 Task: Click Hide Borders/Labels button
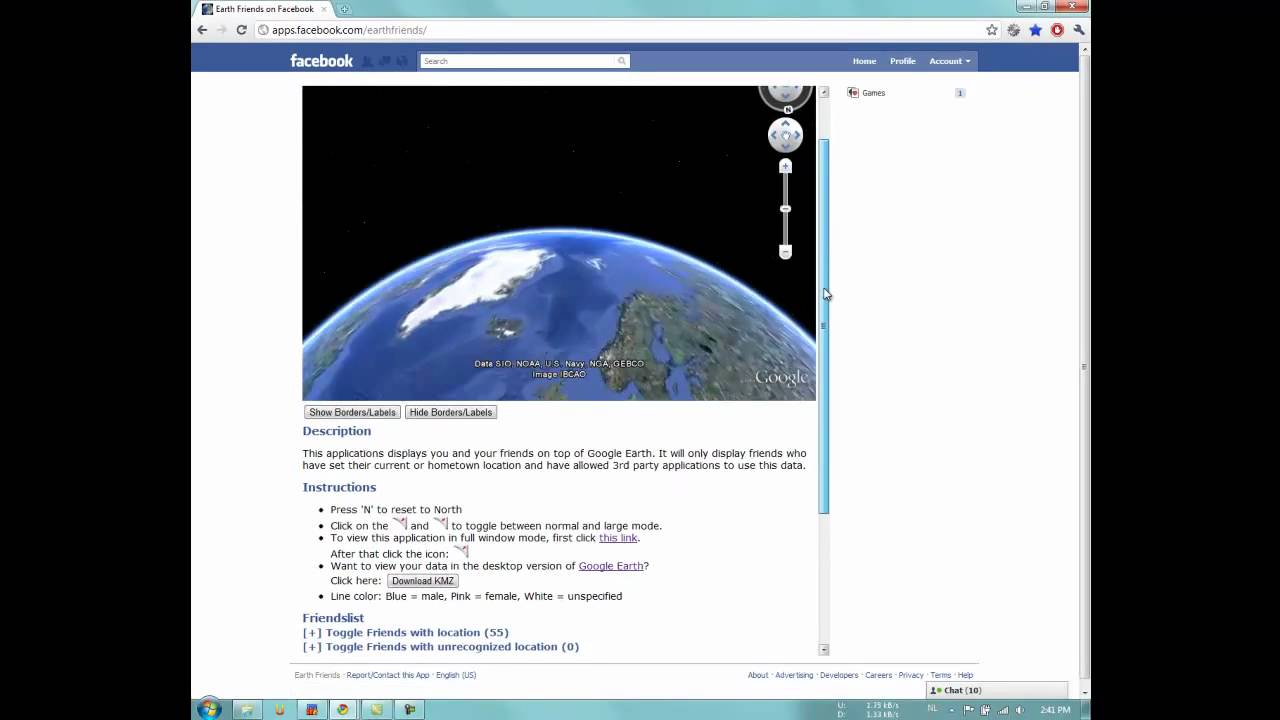[x=451, y=412]
